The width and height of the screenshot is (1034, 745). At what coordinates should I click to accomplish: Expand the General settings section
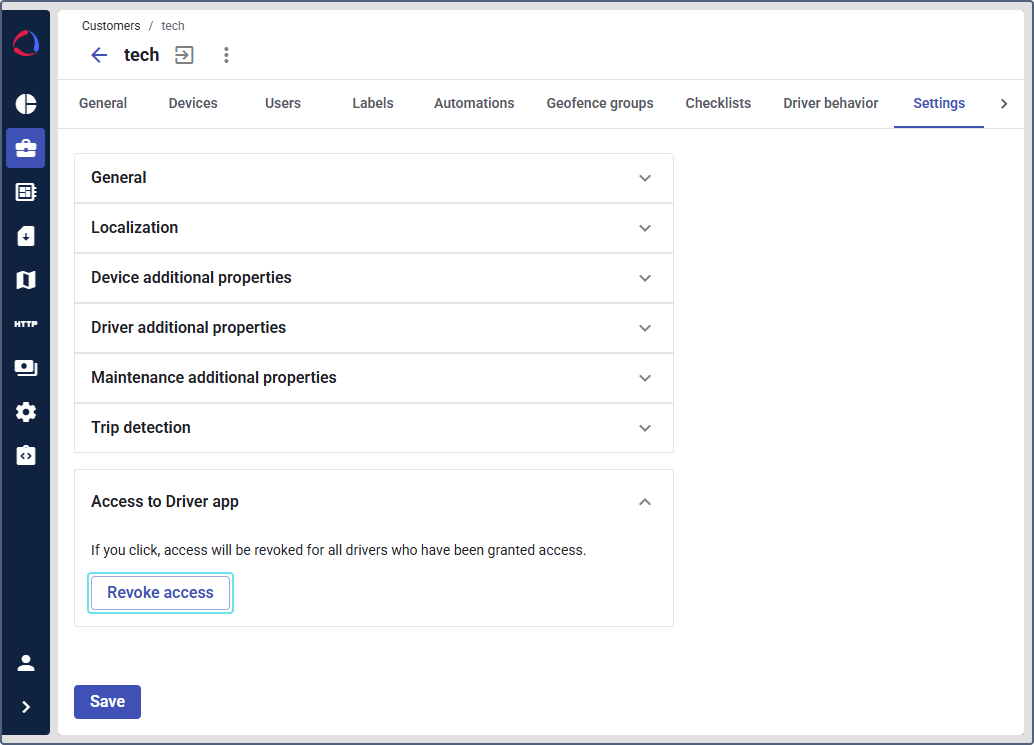tap(373, 178)
